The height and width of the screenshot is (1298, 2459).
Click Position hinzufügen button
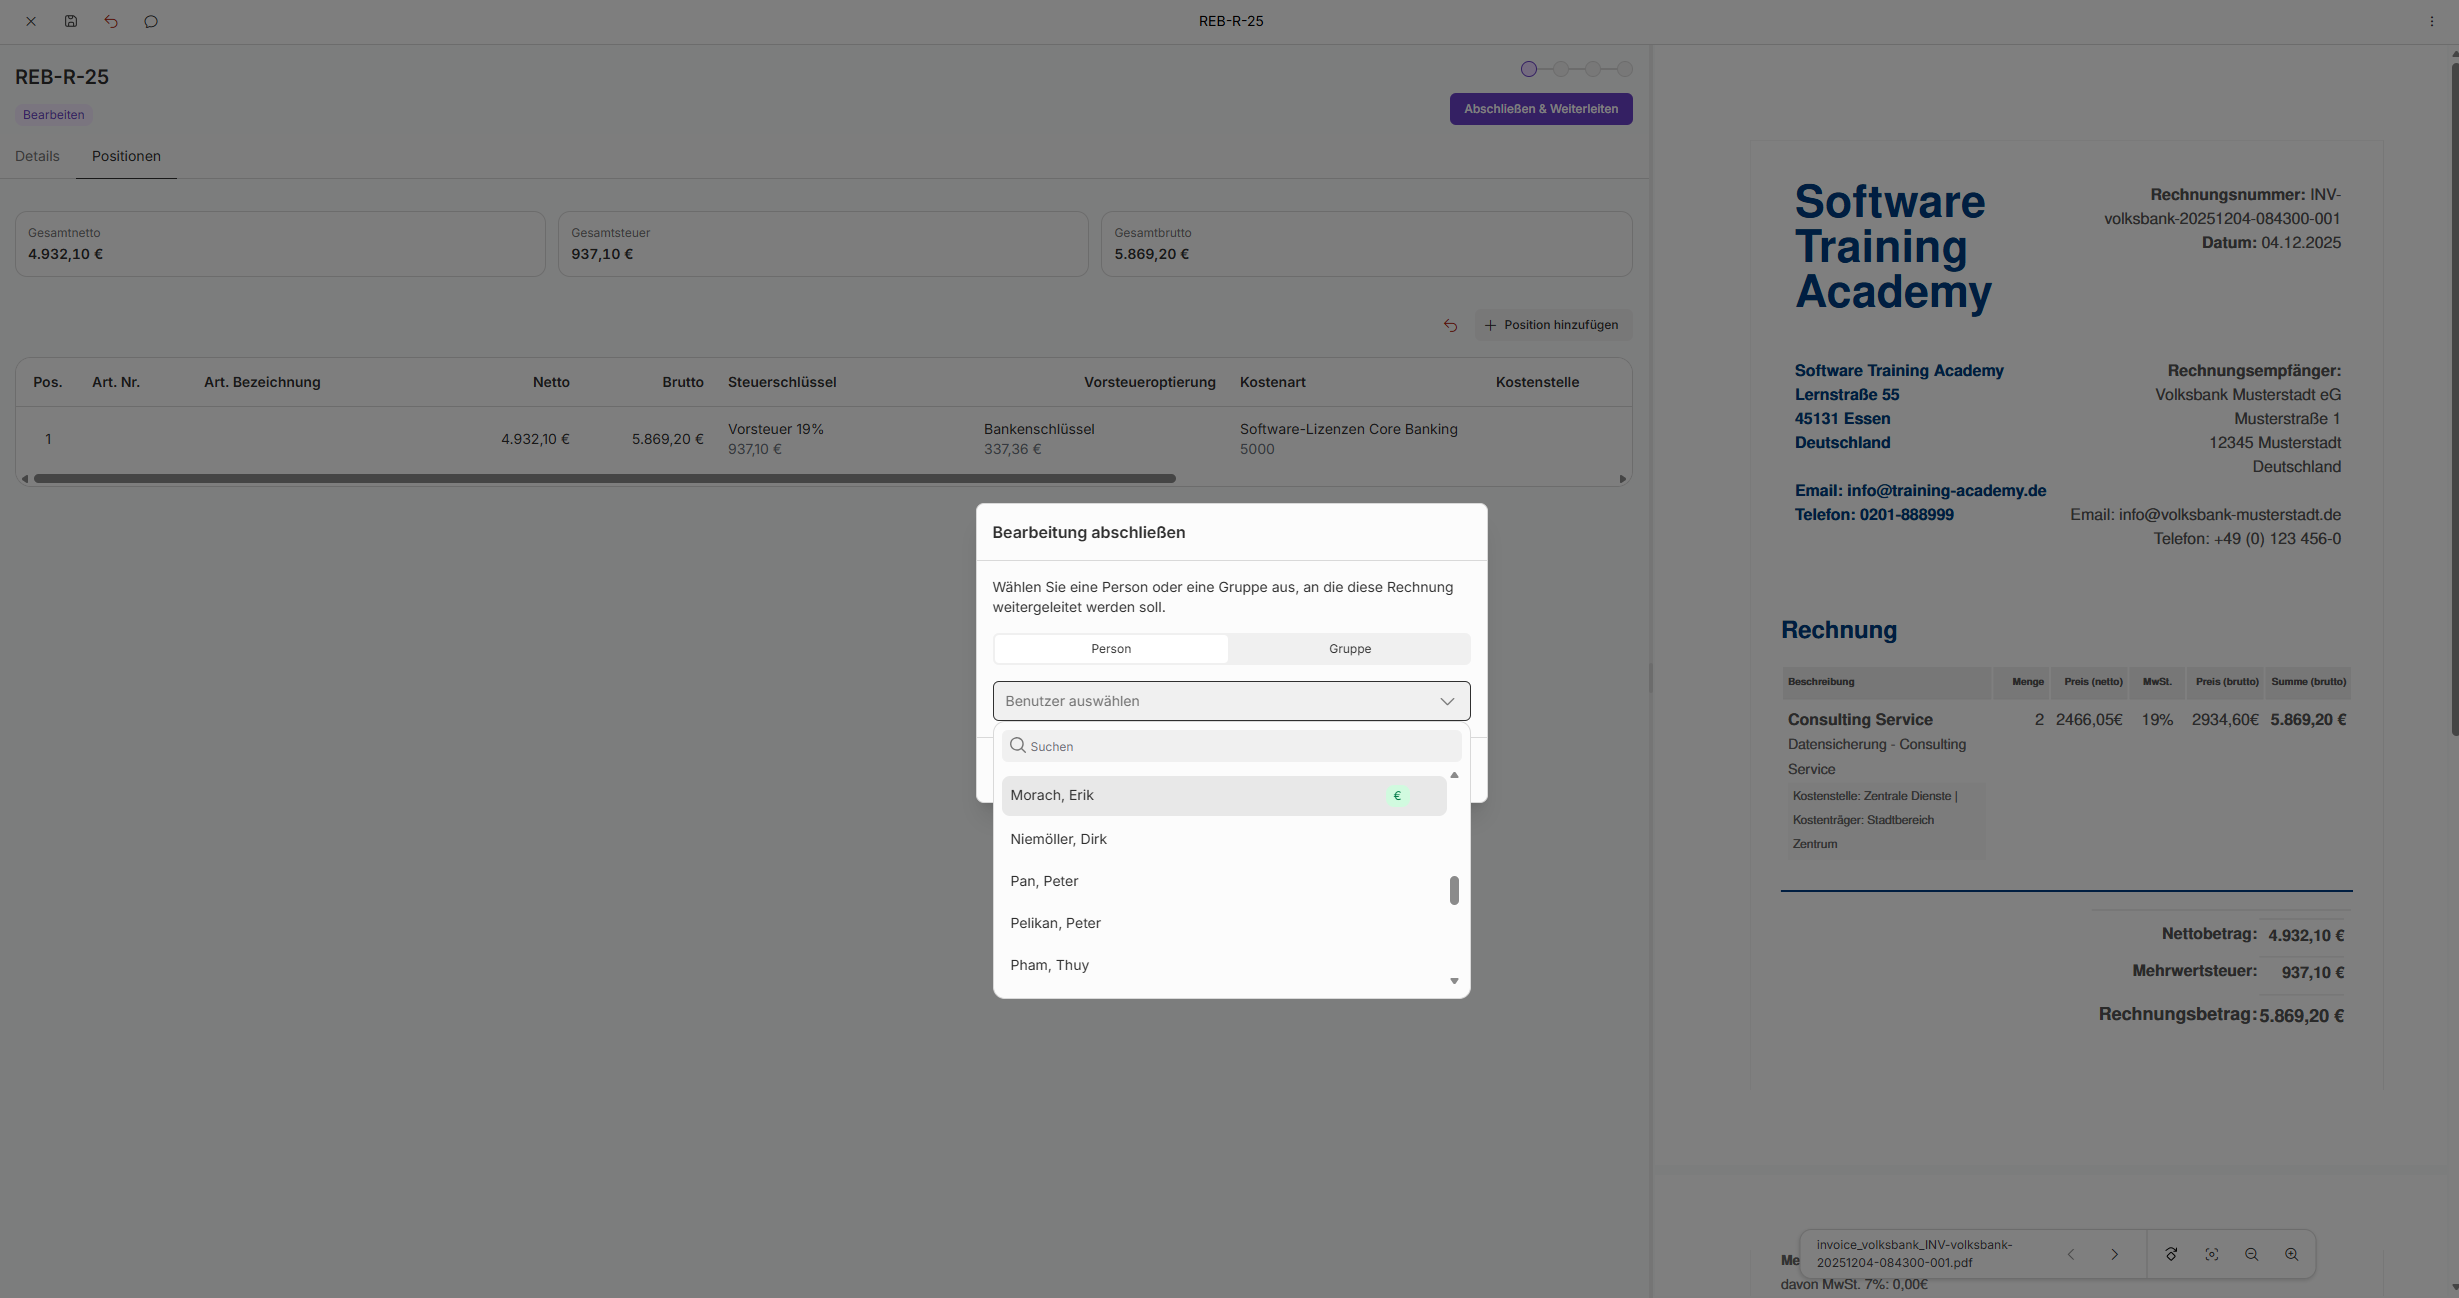pyautogui.click(x=1552, y=325)
